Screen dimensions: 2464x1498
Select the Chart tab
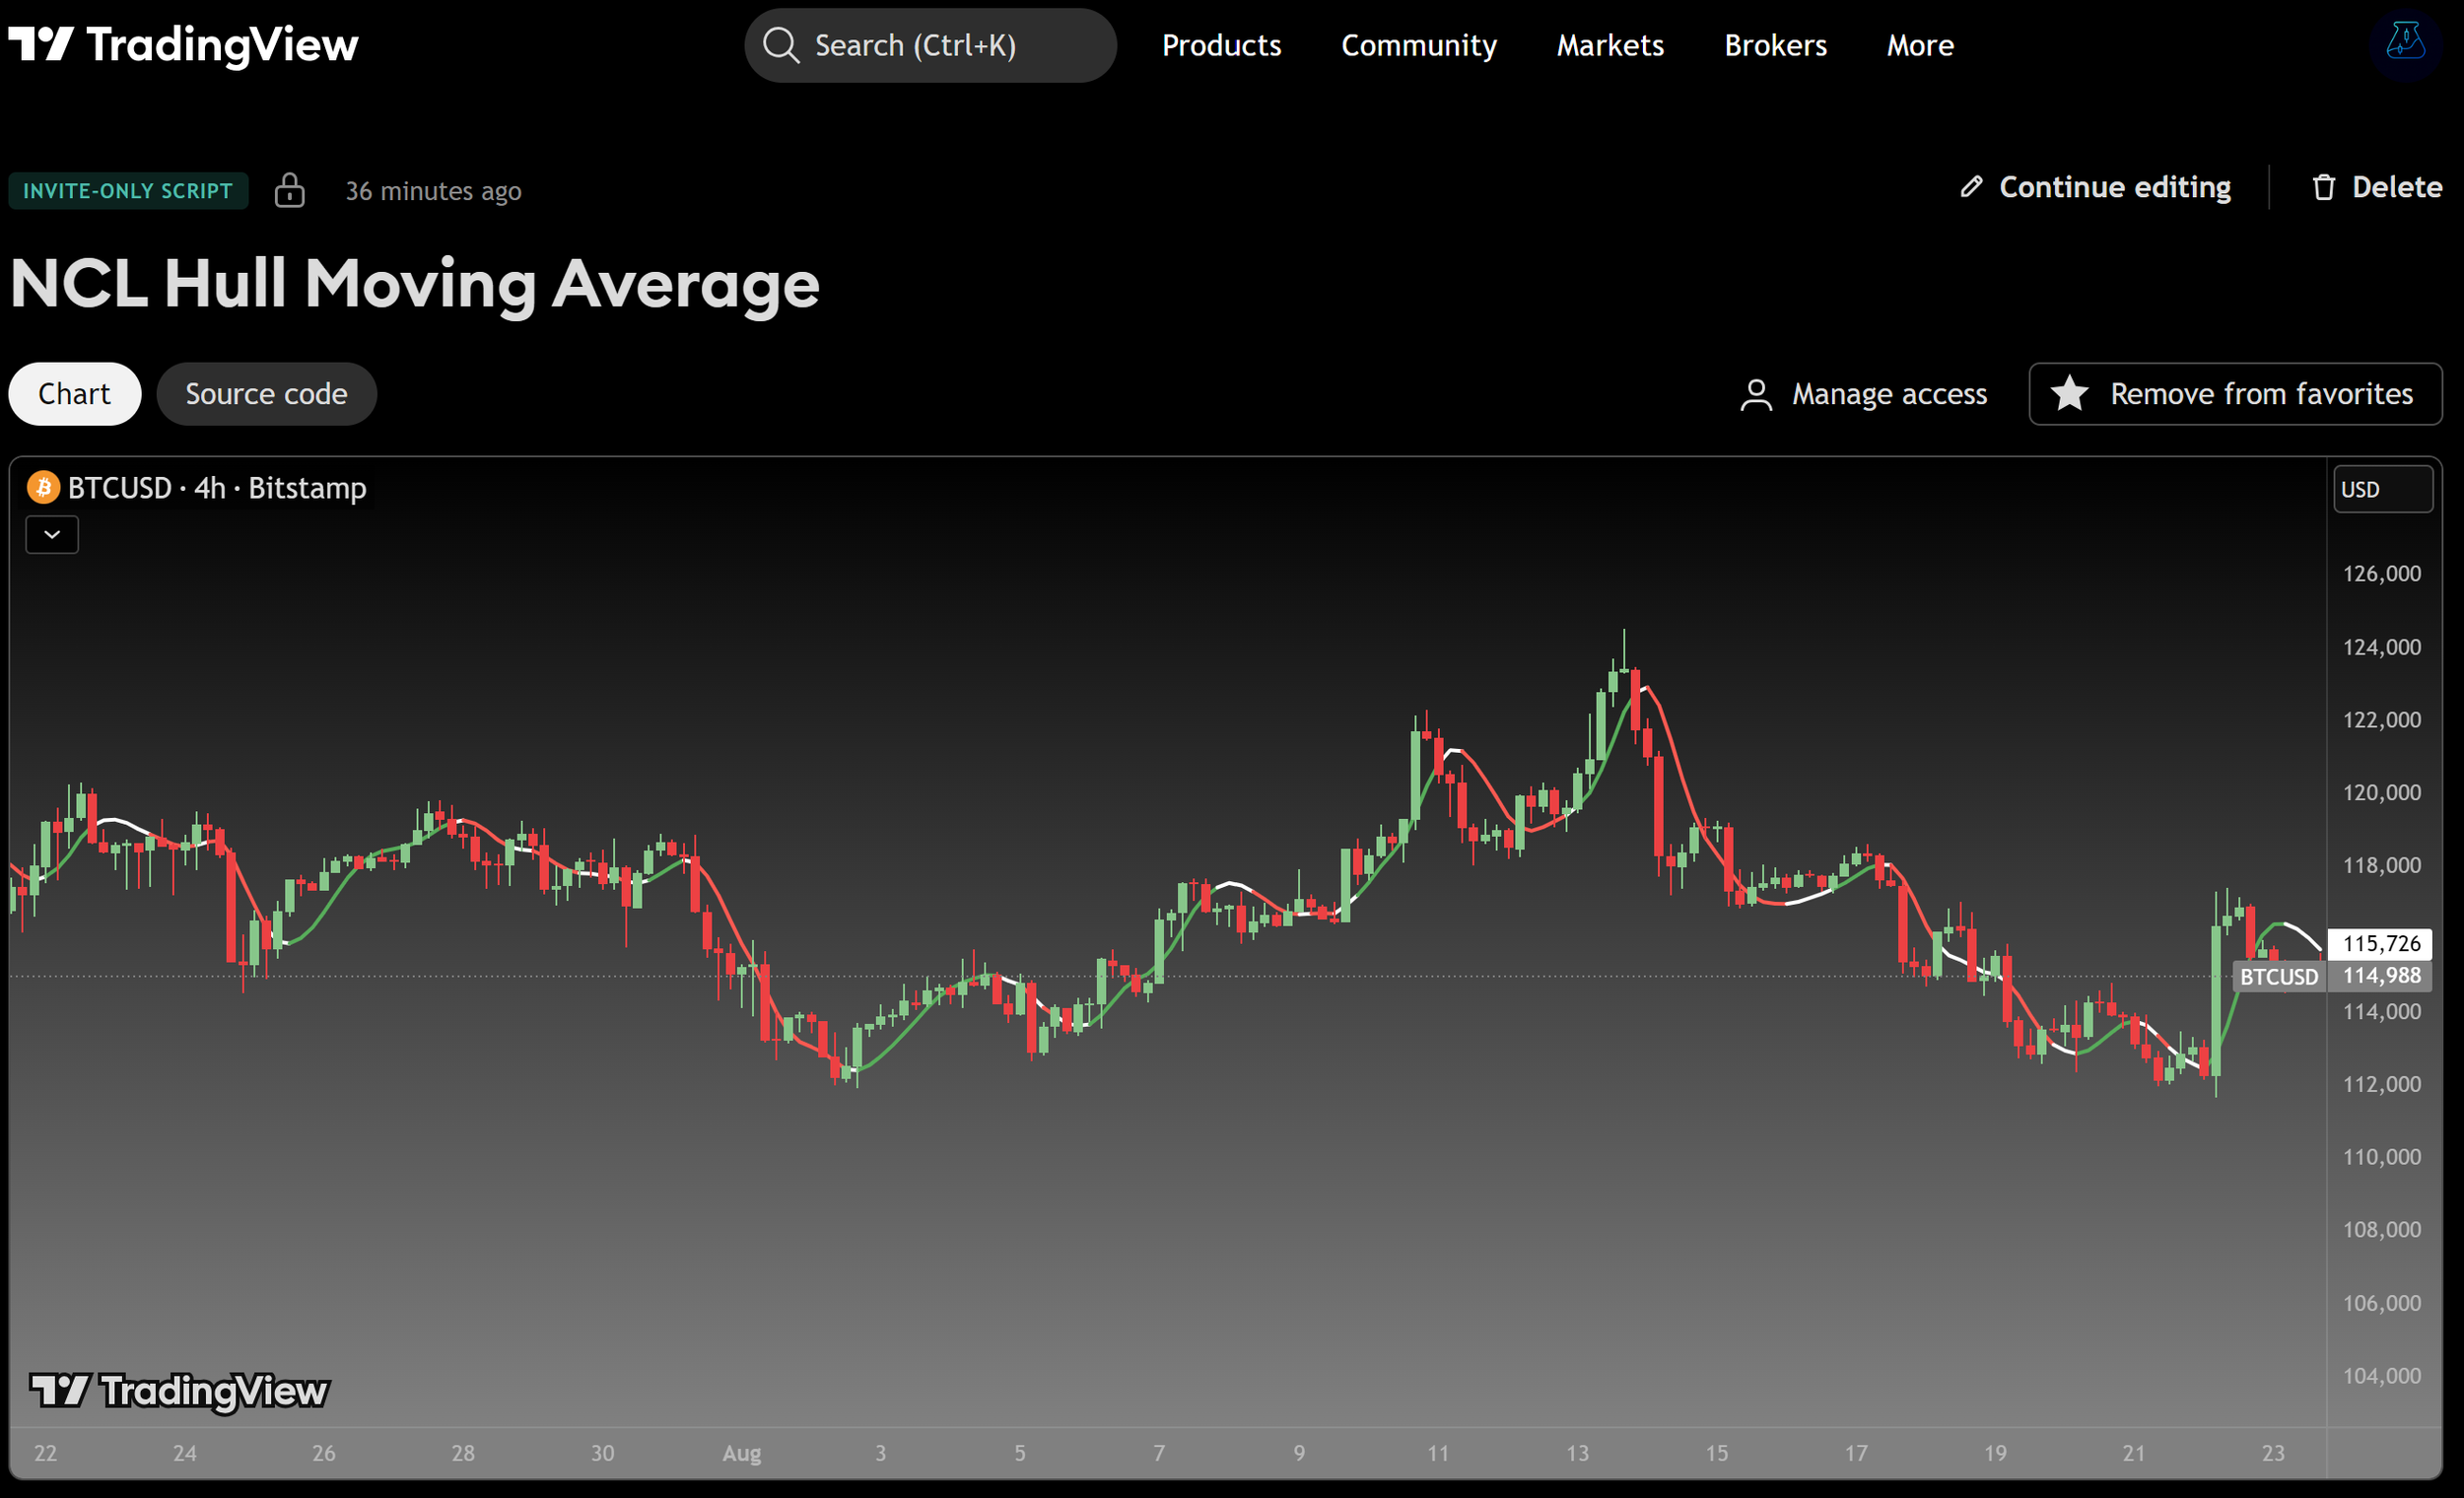[75, 394]
